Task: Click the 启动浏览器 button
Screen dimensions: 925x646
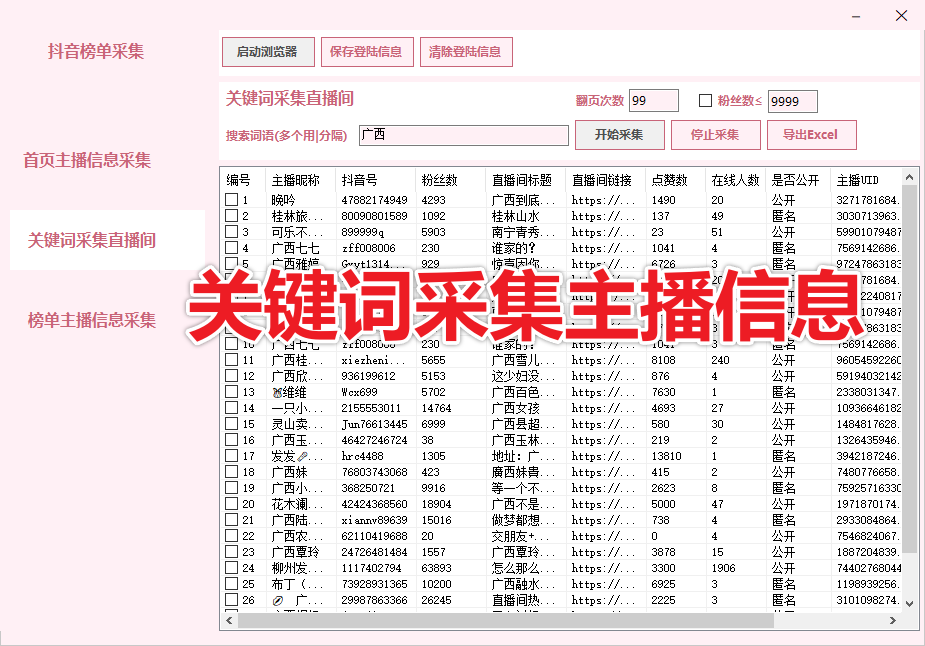Action: [x=267, y=52]
